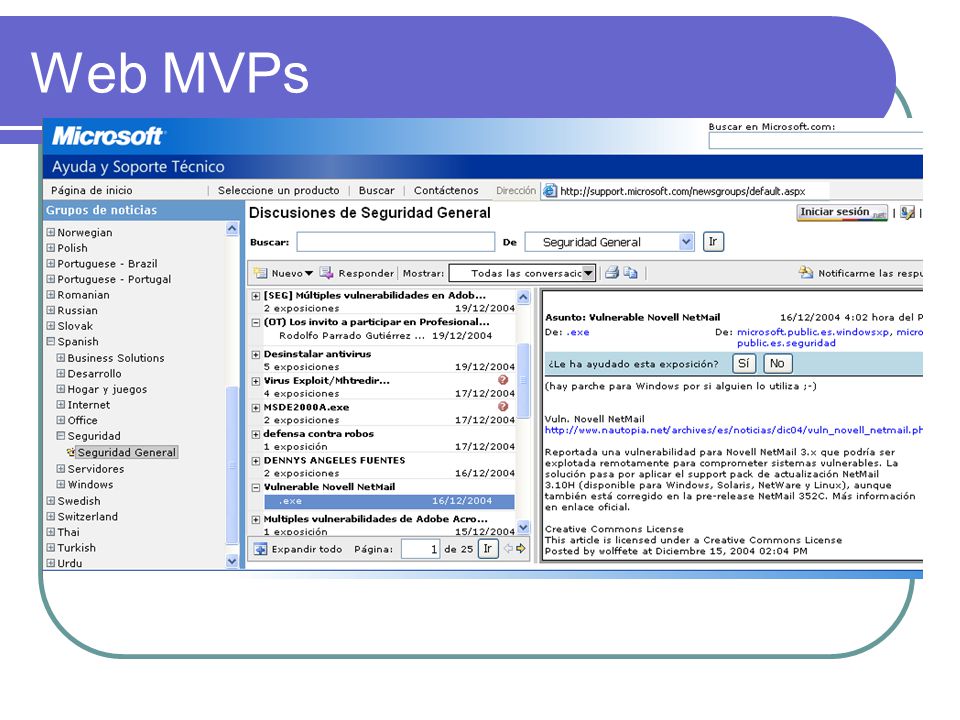Click the copy icon beside the printer
This screenshot has width=960, height=720.
click(x=631, y=273)
